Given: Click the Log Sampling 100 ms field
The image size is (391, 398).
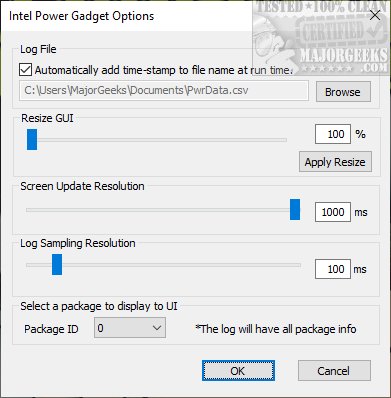Looking at the screenshot, I should coord(333,269).
